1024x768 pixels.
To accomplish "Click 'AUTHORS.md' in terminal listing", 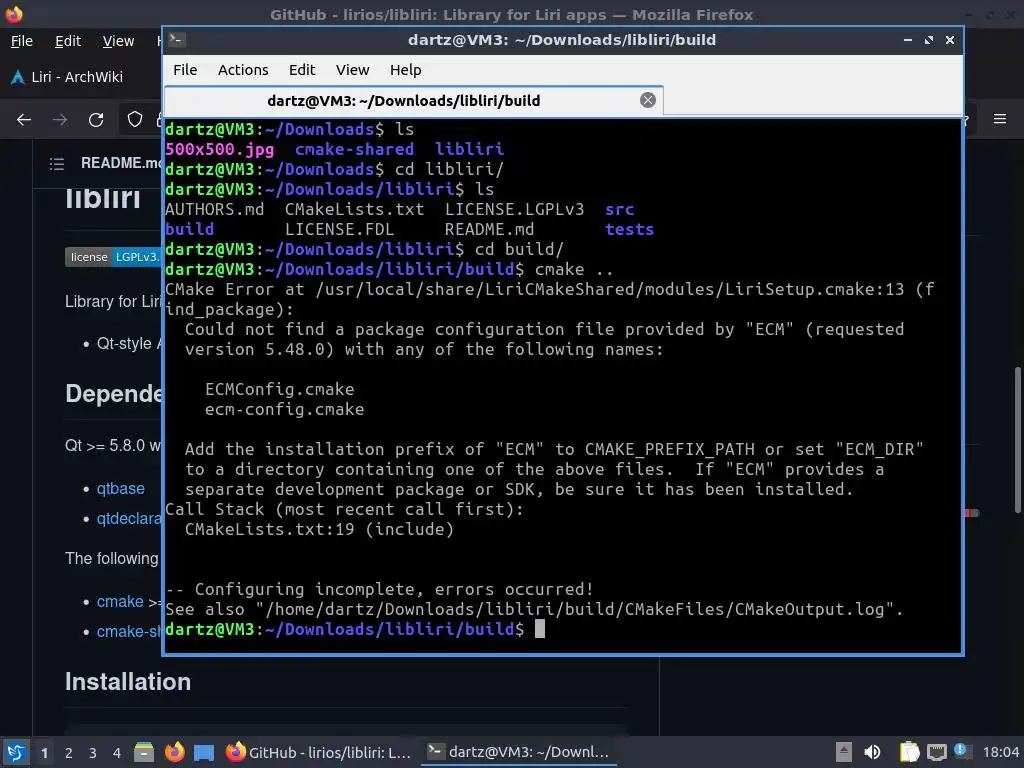I will (215, 209).
